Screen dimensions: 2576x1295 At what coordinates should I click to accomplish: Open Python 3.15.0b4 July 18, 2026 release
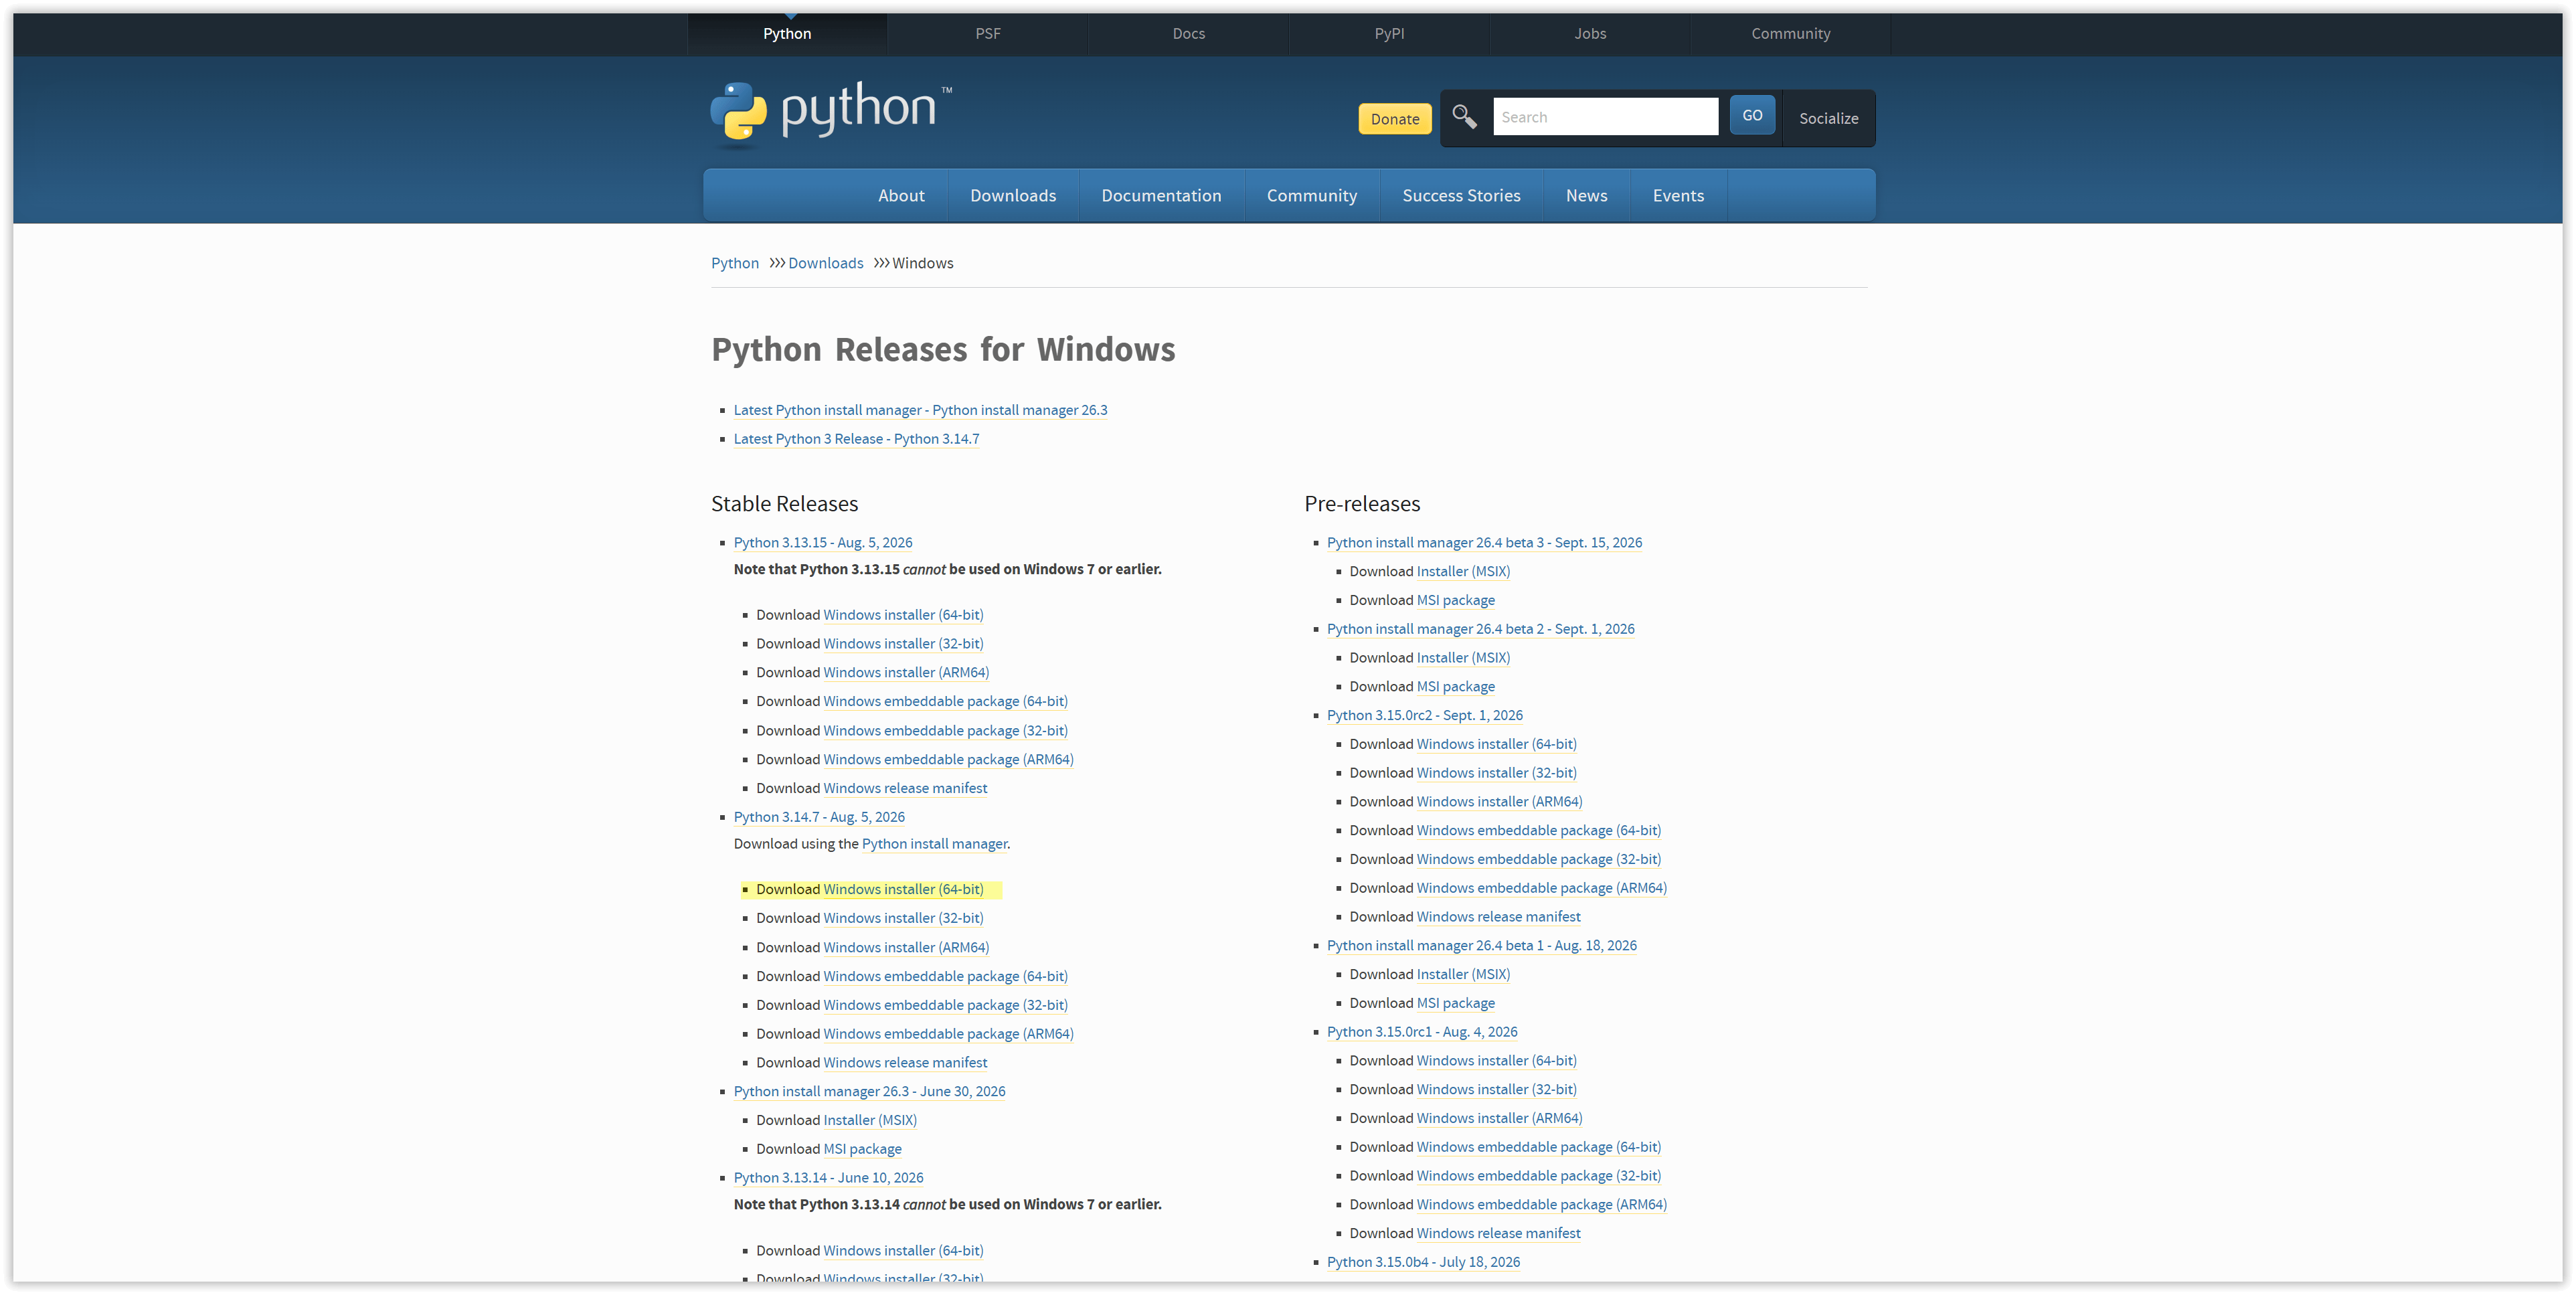(x=1423, y=1262)
